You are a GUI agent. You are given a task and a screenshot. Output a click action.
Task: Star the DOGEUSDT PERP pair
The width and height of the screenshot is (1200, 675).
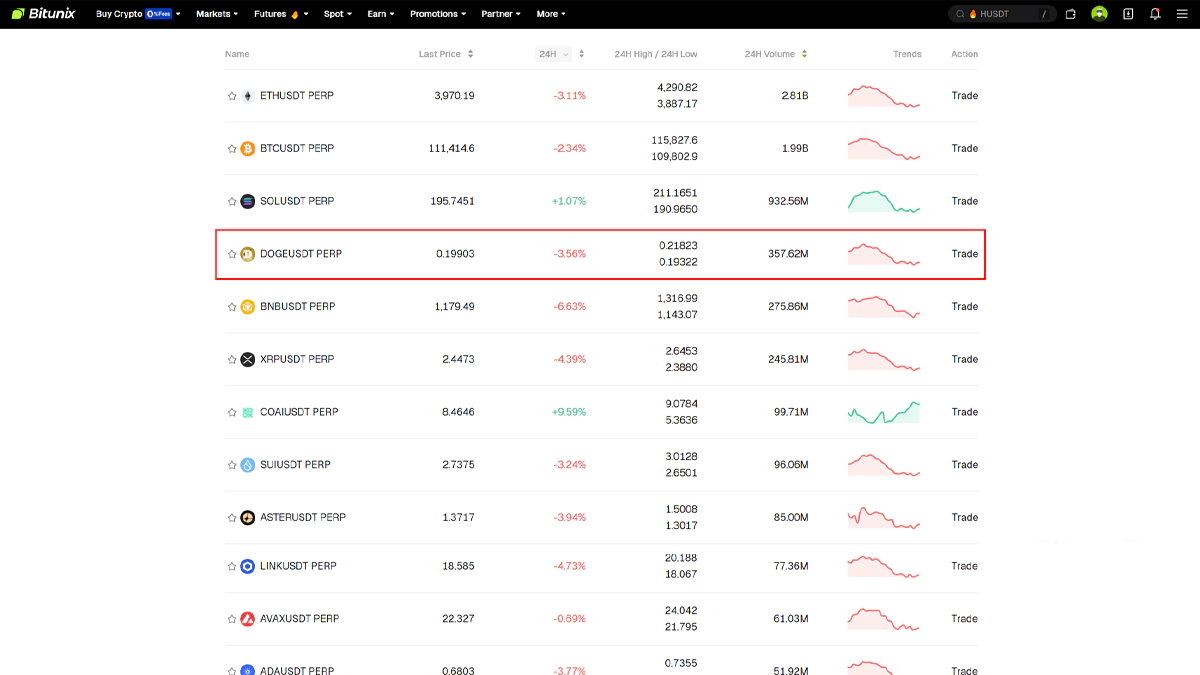pyautogui.click(x=232, y=254)
